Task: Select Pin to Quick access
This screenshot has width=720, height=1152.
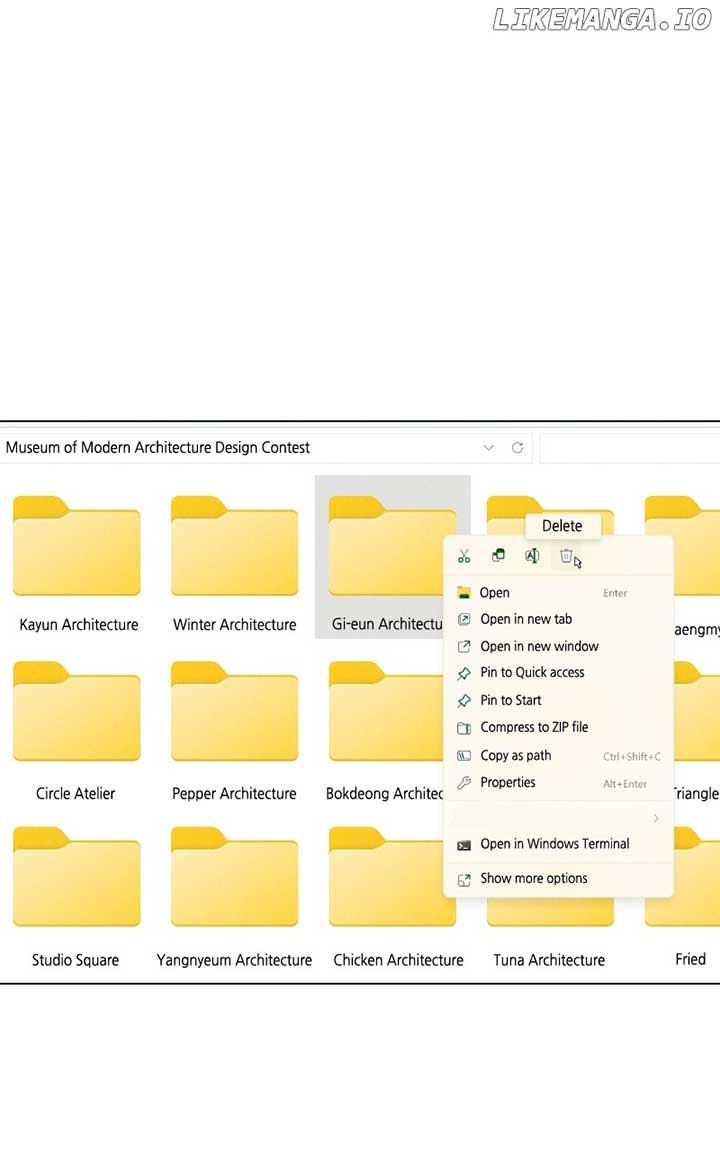Action: (x=532, y=673)
